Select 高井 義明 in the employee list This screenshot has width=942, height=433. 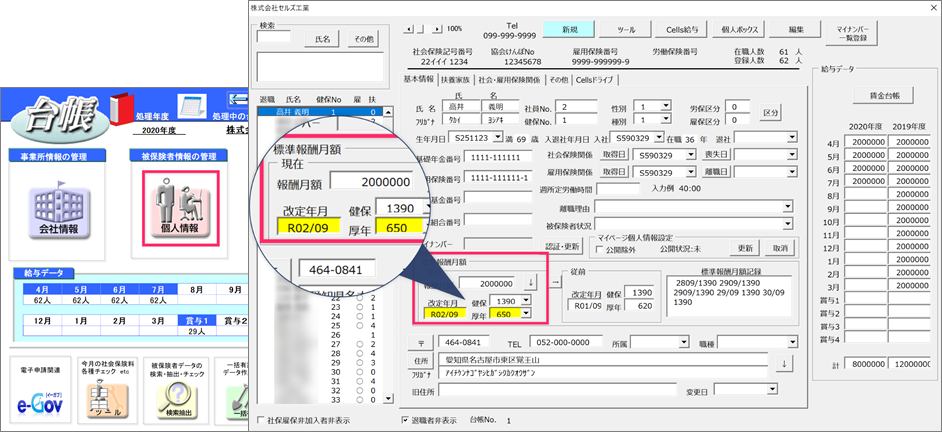[x=320, y=112]
